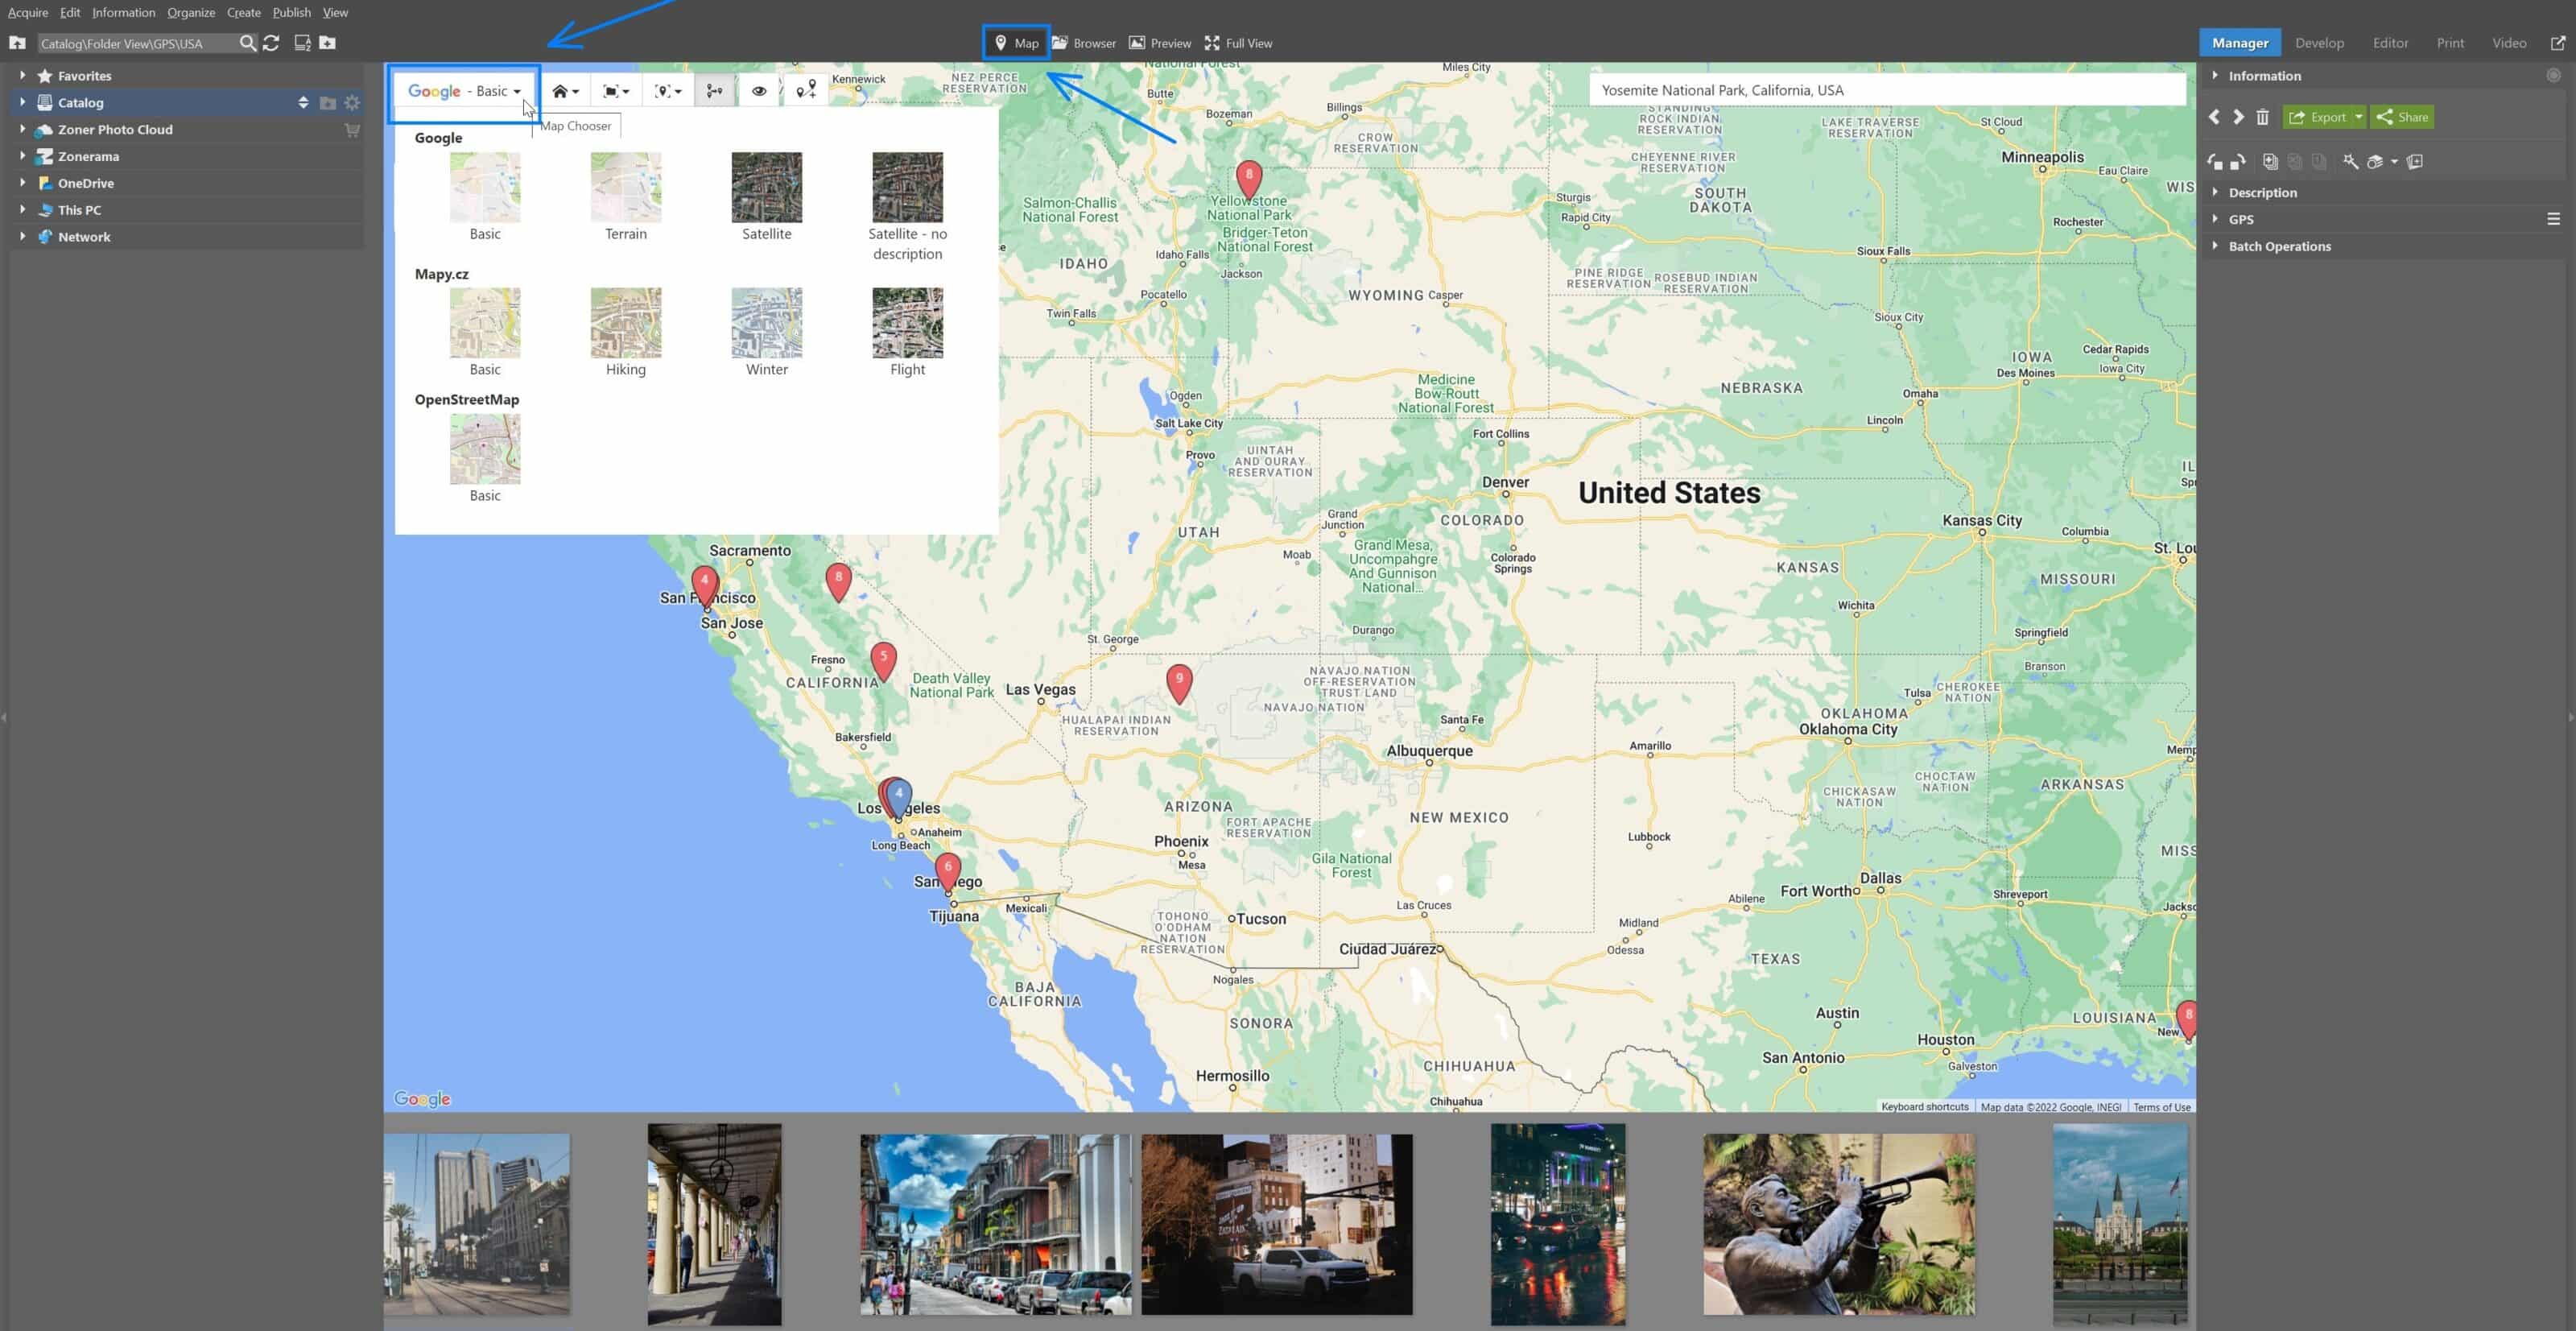Click the open in new window icon
This screenshot has width=2576, height=1331.
pyautogui.click(x=2558, y=43)
